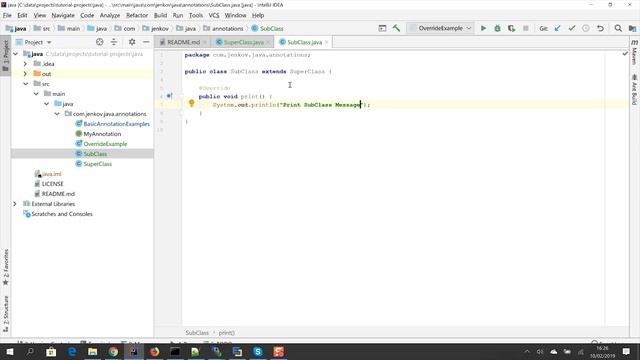Open the File menu

(x=7, y=16)
